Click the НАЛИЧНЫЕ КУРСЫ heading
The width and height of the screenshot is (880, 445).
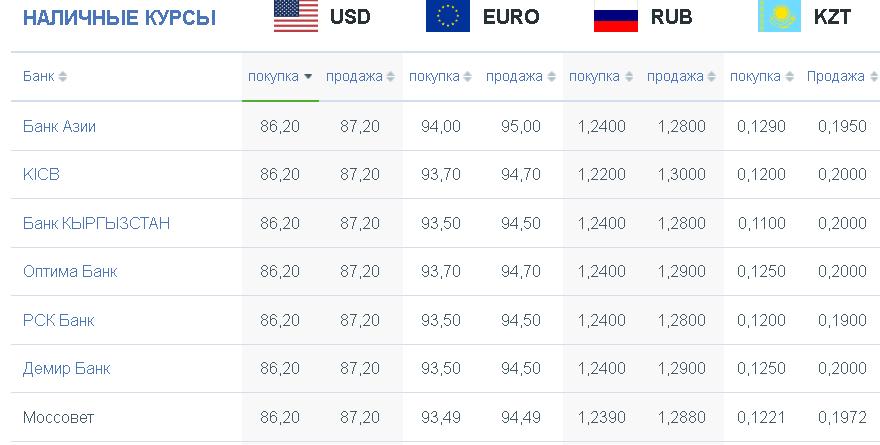(x=120, y=18)
